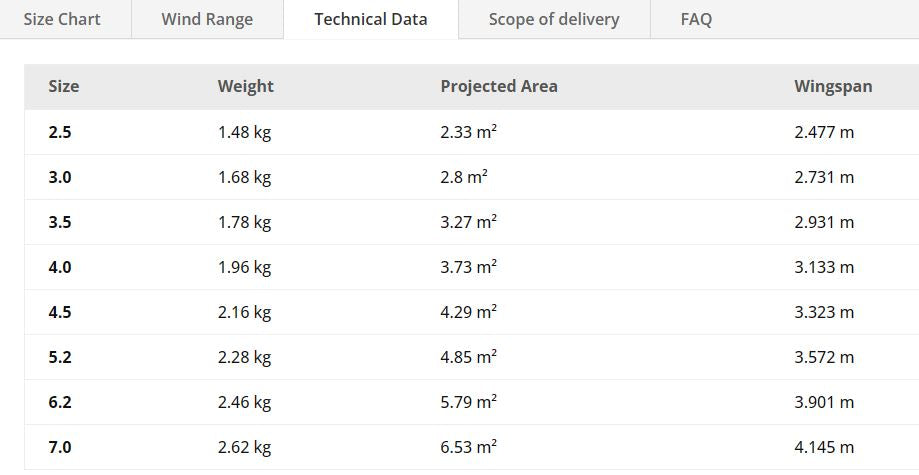This screenshot has height=475, width=919.
Task: Click the Weight column header
Action: point(245,86)
